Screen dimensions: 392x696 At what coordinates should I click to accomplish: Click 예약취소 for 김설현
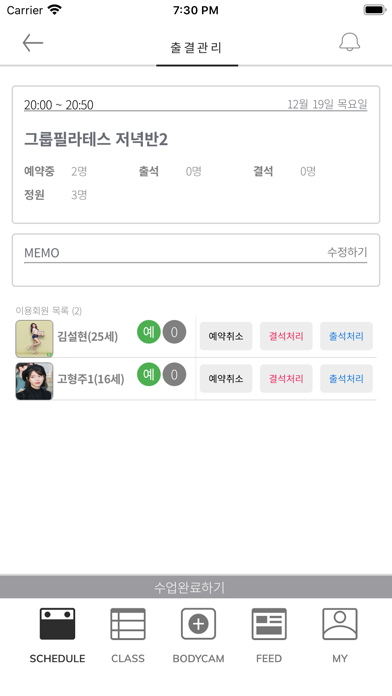[x=226, y=336]
